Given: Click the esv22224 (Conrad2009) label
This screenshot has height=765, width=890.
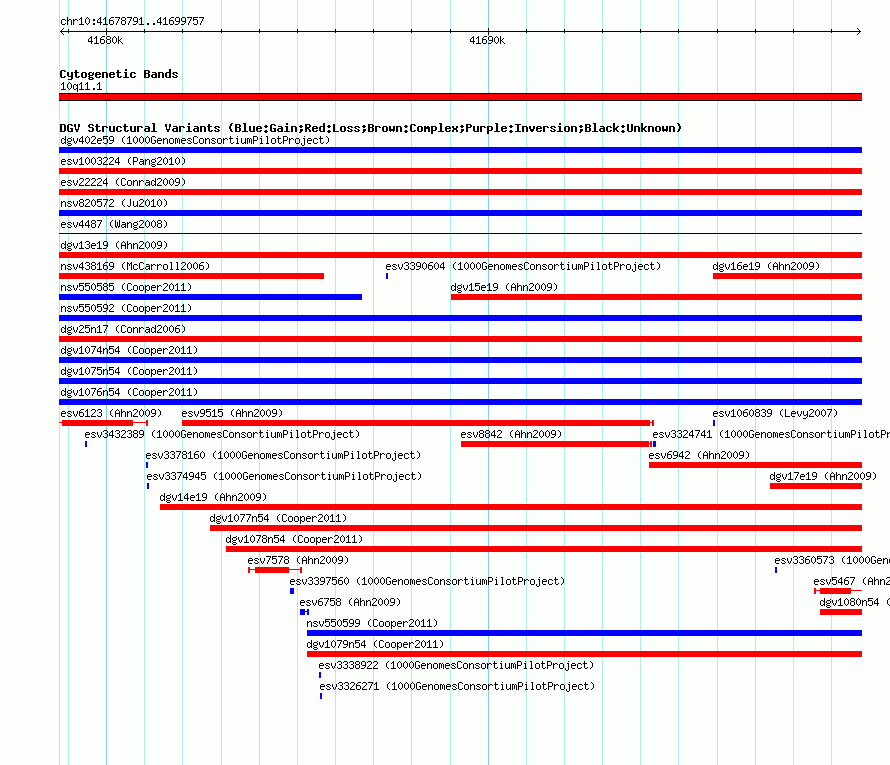Looking at the screenshot, I should point(123,182).
